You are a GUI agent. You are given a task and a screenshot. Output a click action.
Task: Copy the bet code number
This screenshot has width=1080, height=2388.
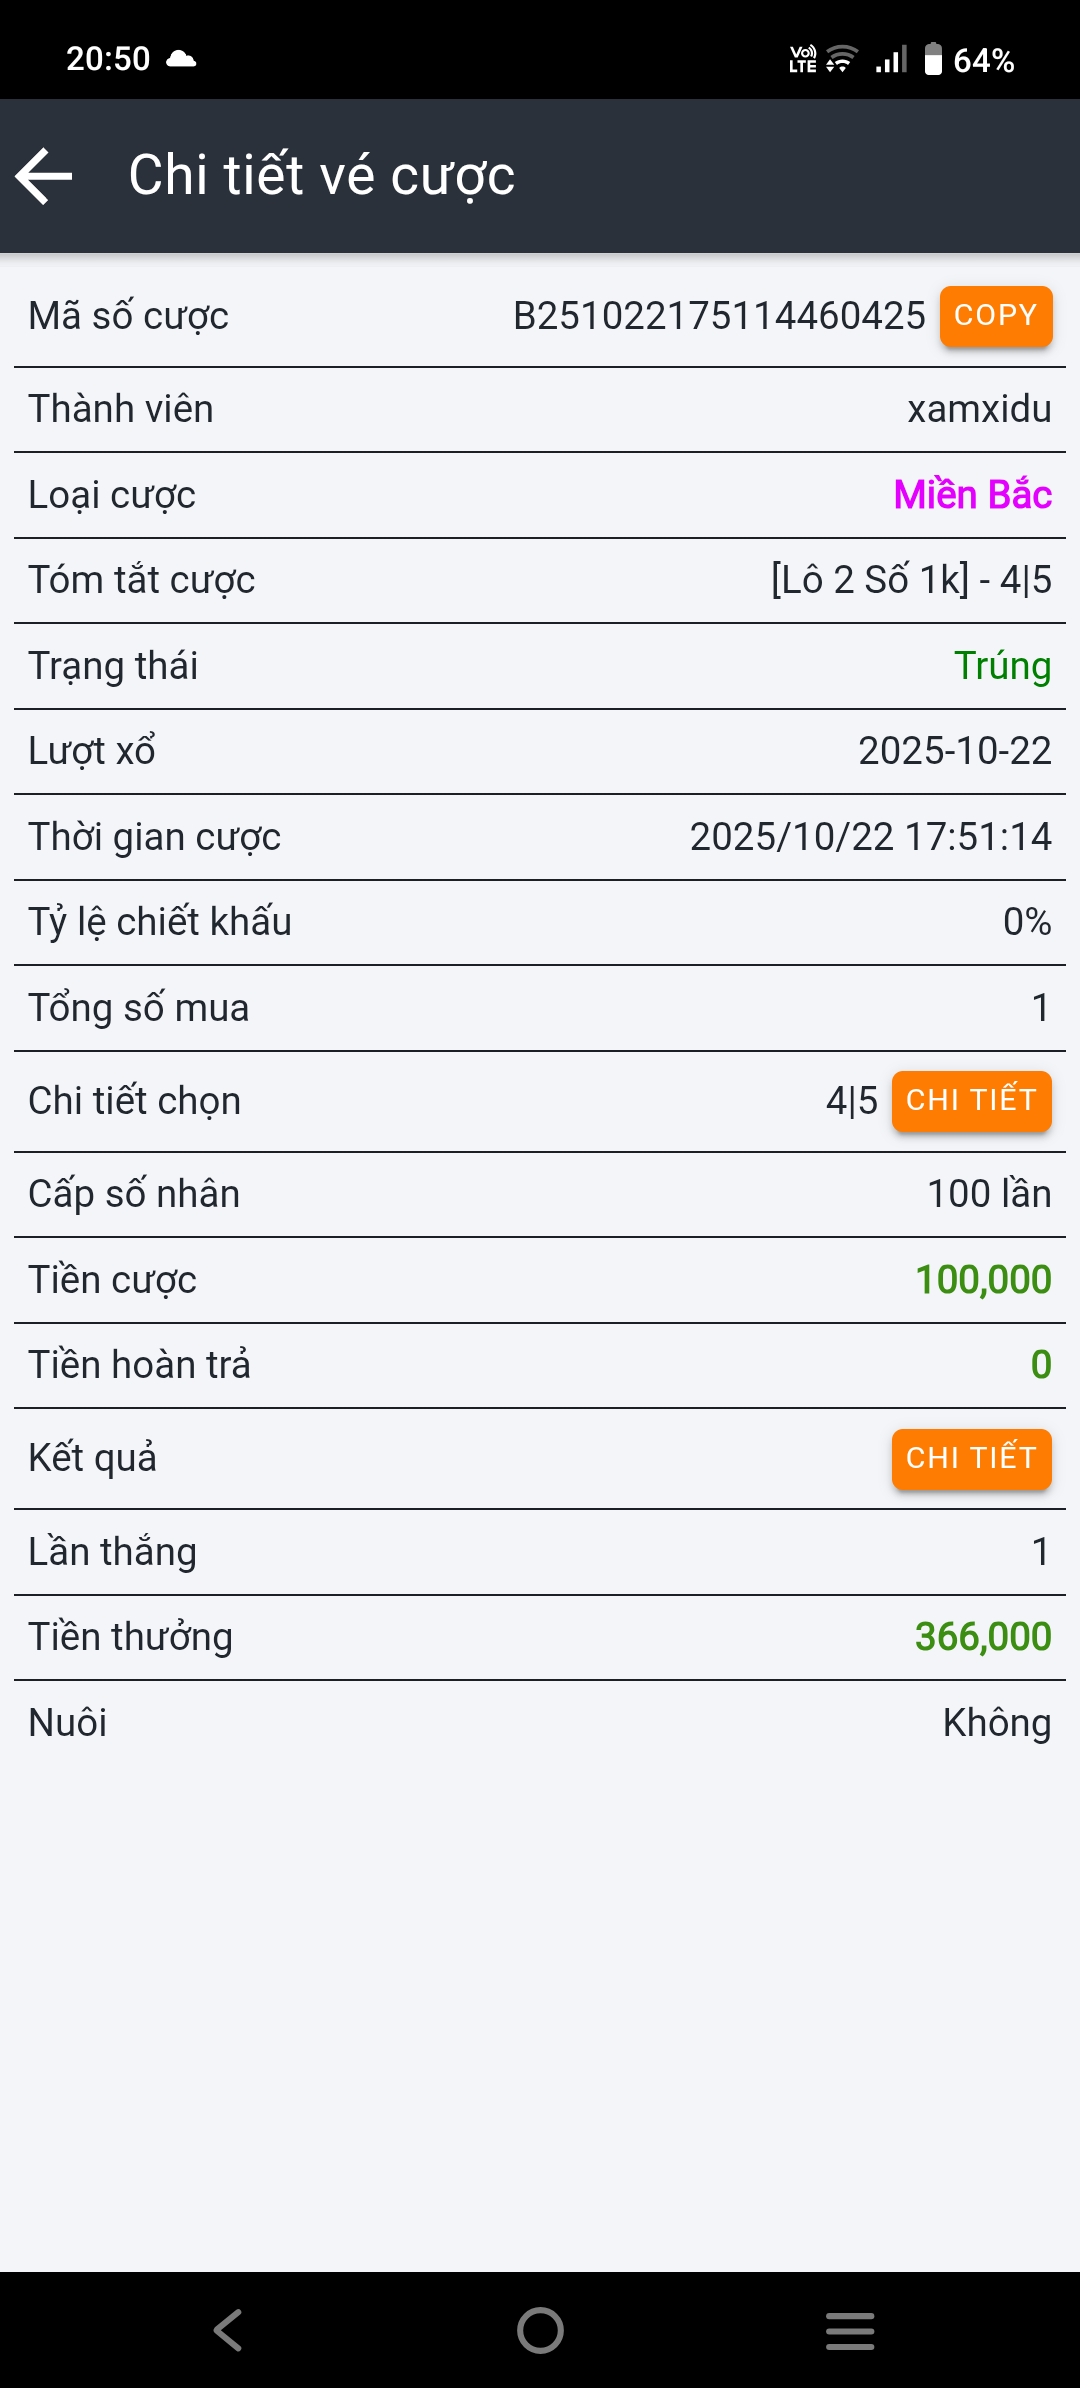995,316
